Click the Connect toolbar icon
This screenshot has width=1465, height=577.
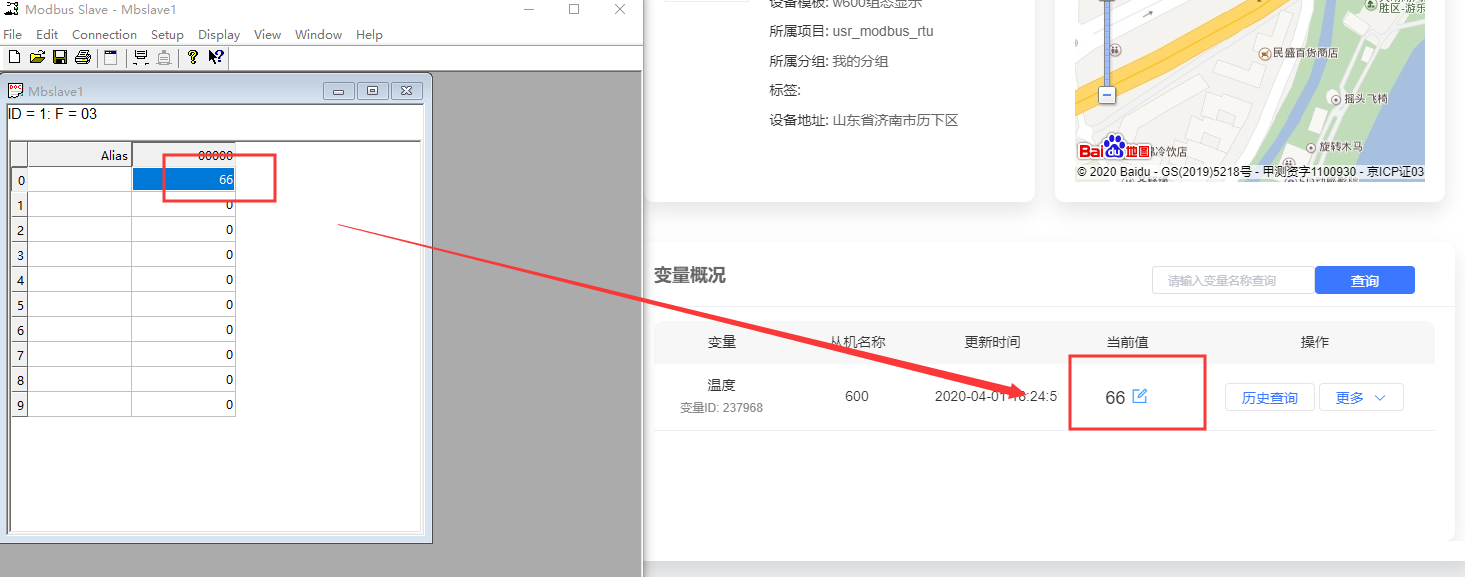(141, 58)
